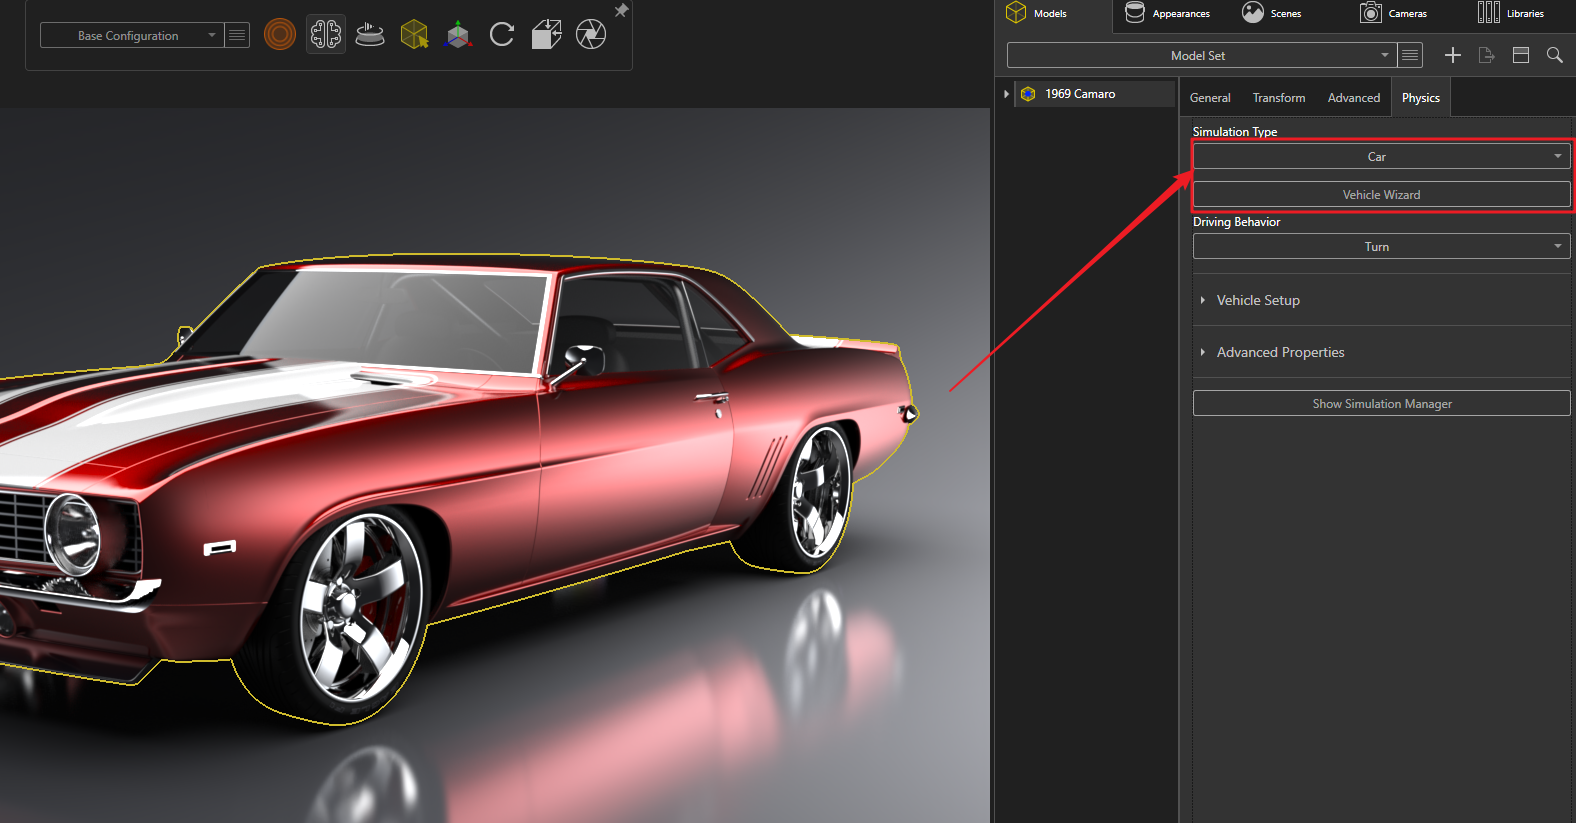
Task: Click the circular reset arrow icon
Action: point(502,35)
